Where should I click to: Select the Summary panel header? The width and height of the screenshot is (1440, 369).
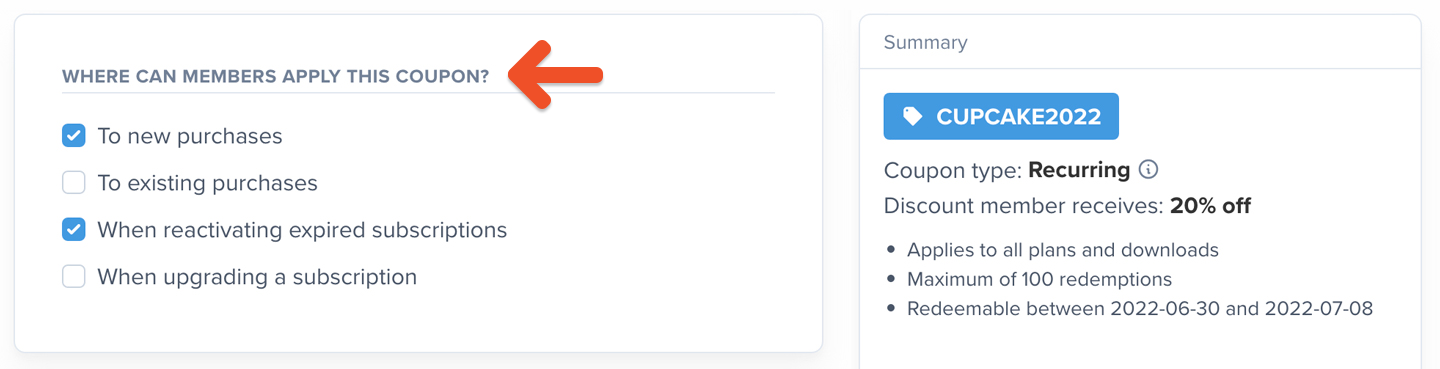[1140, 42]
